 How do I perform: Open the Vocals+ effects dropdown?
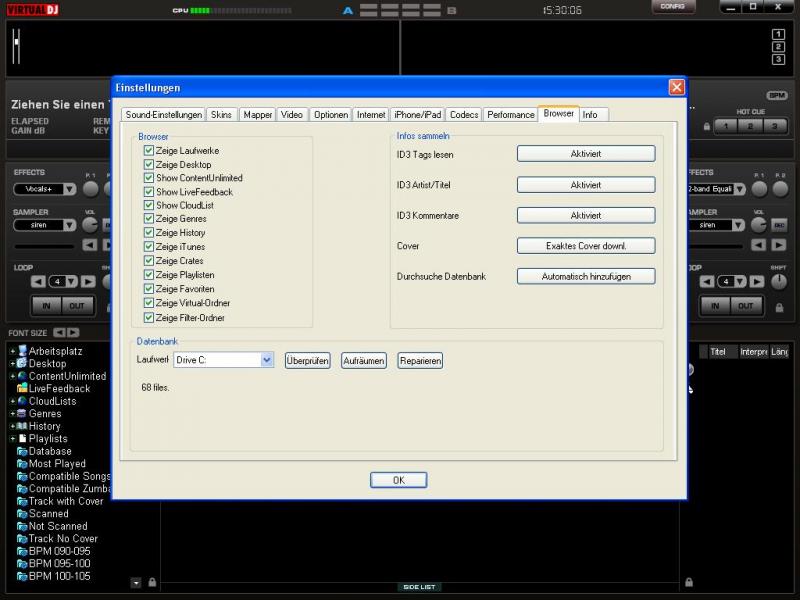tap(69, 189)
